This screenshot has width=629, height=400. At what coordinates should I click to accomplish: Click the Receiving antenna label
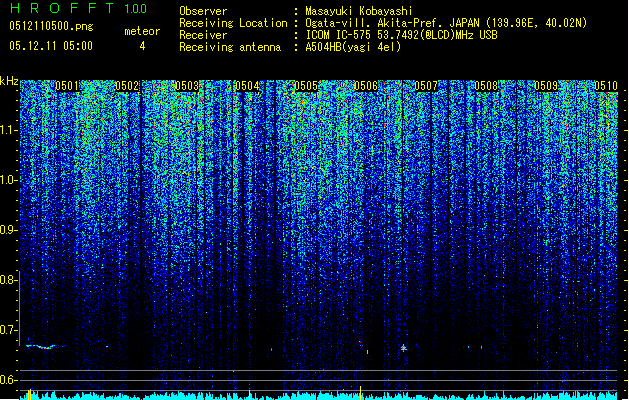coord(230,47)
